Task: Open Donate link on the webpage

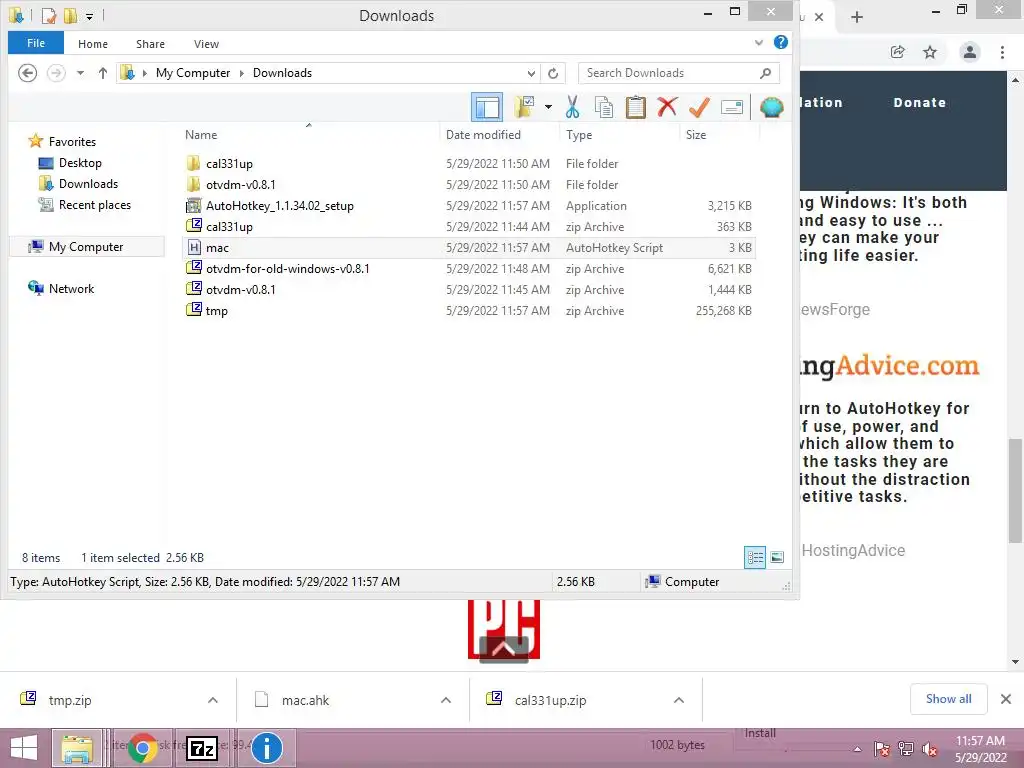Action: (x=920, y=103)
